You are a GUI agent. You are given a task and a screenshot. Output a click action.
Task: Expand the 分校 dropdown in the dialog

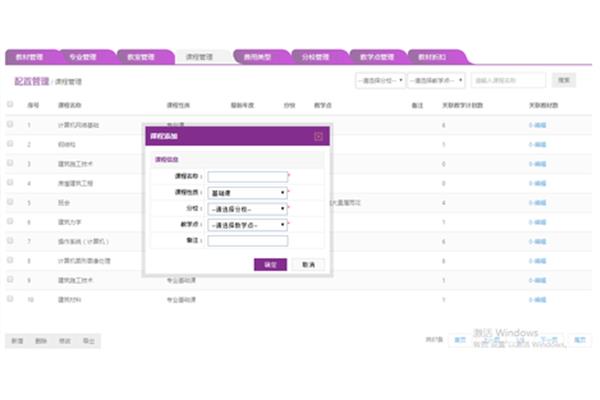coord(248,209)
